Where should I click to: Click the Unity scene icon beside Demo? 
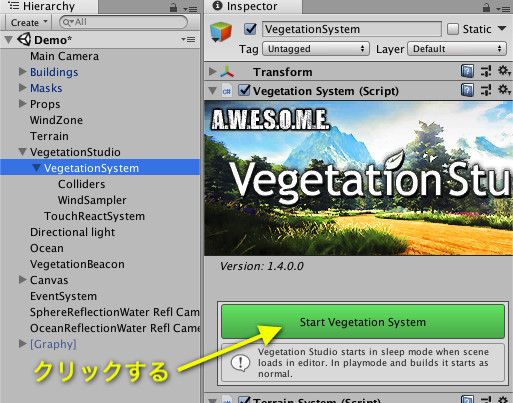pos(24,40)
